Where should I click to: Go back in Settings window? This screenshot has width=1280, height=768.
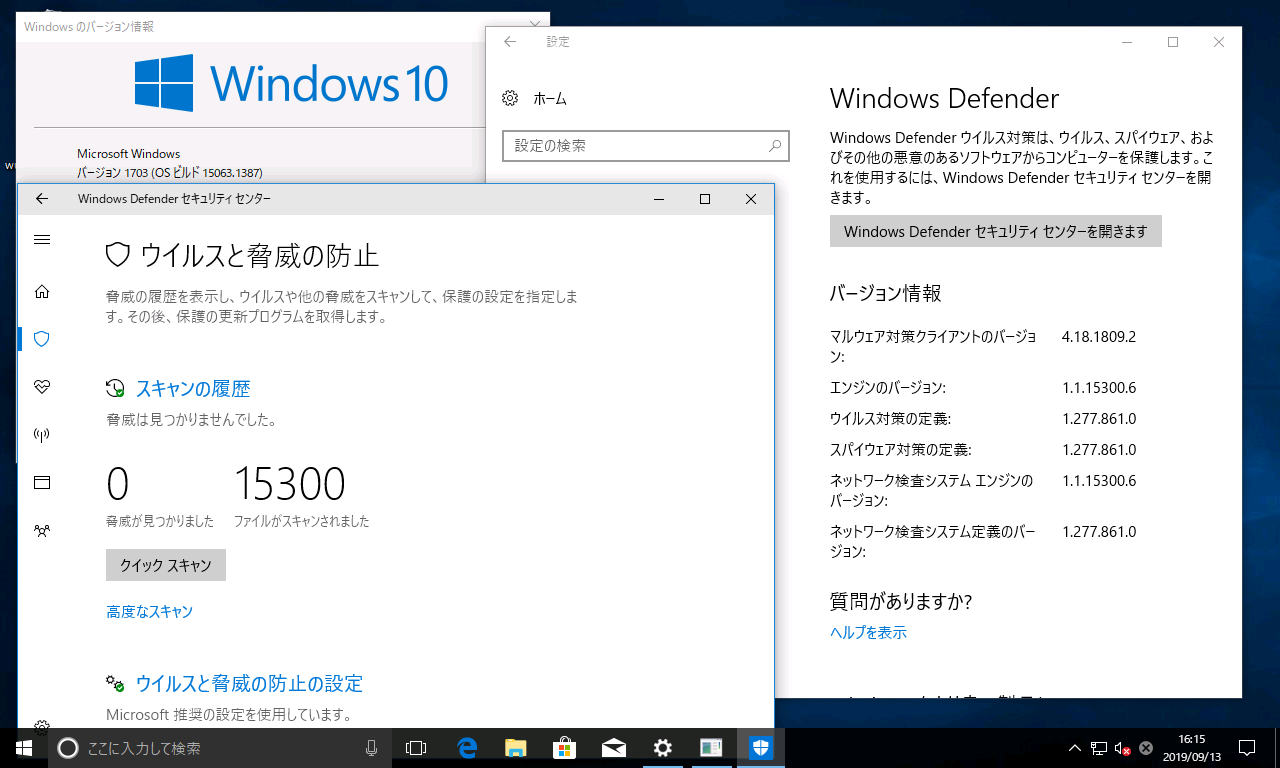tap(510, 42)
